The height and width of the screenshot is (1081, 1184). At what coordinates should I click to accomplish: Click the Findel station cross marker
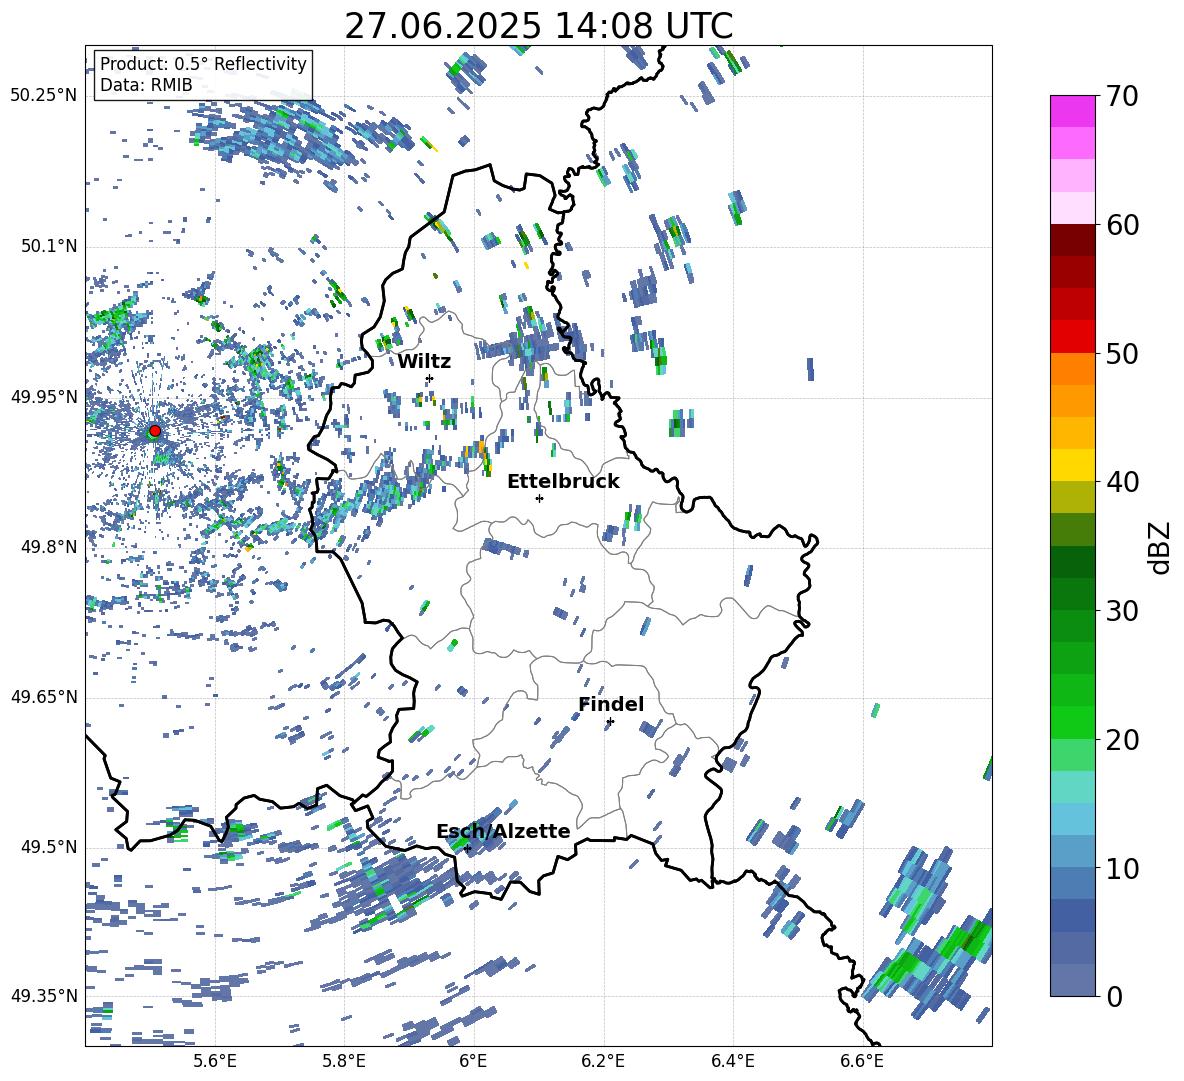(x=610, y=722)
